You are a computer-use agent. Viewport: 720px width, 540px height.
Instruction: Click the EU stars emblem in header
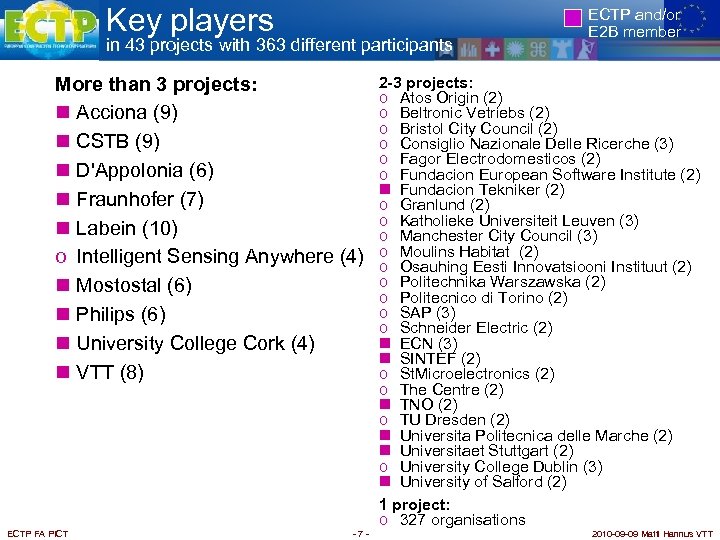693,20
